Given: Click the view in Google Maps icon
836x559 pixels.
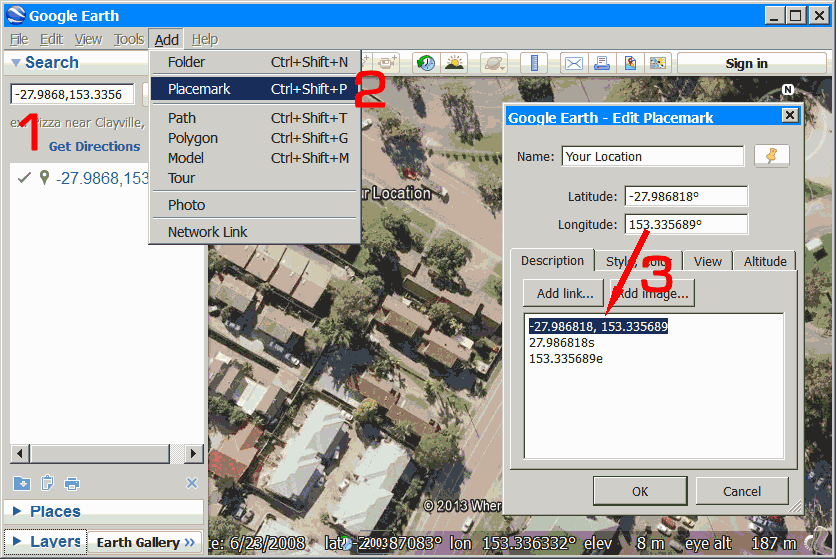Looking at the screenshot, I should coord(658,63).
